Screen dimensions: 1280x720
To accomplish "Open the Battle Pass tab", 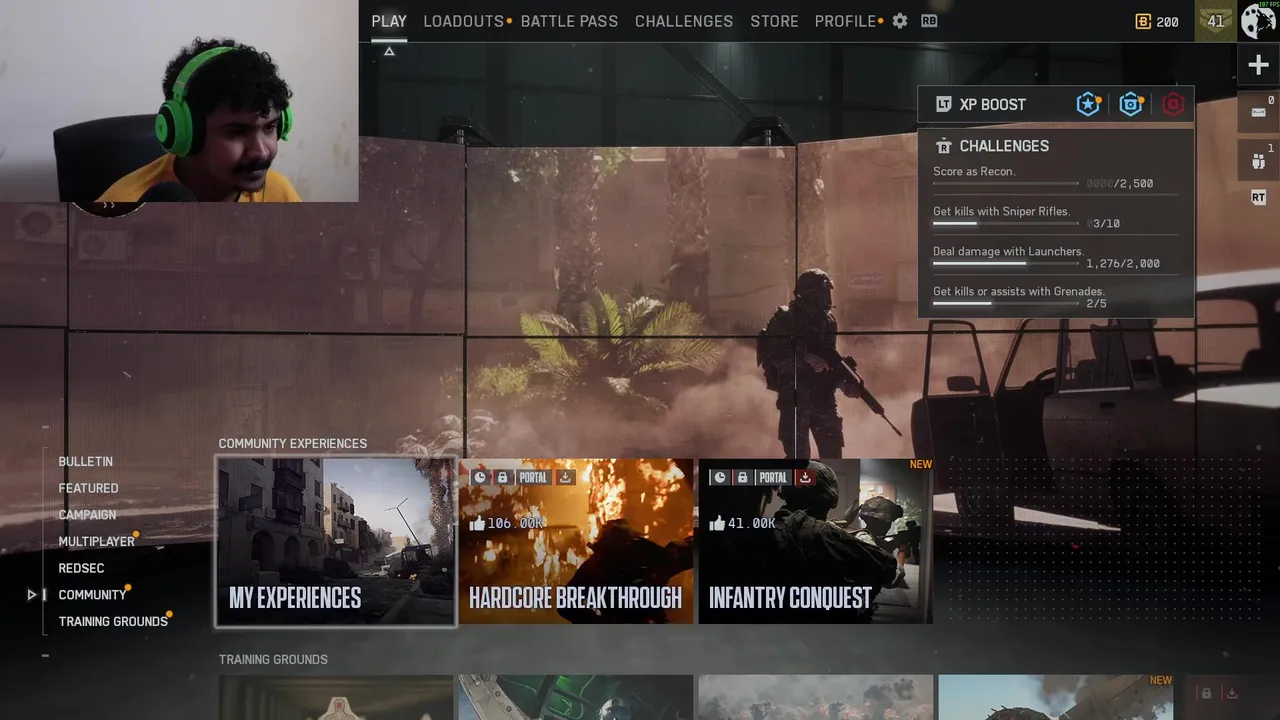I will pos(569,21).
